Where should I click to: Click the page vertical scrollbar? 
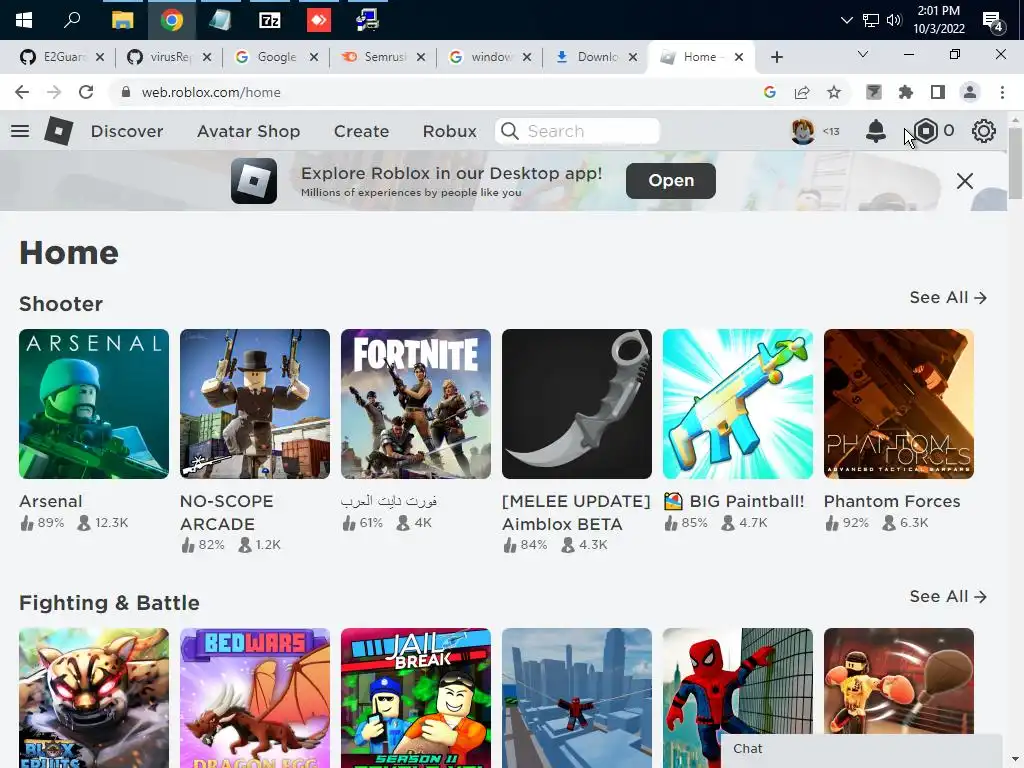(x=1014, y=163)
